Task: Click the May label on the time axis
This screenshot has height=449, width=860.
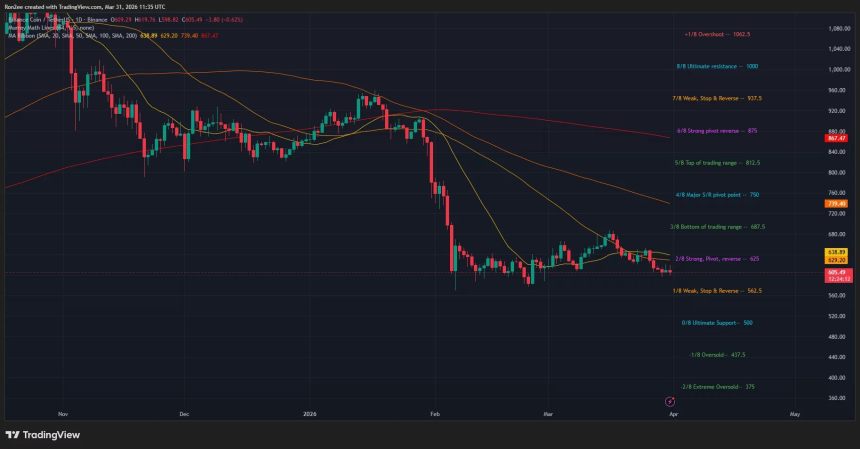Action: (795, 411)
